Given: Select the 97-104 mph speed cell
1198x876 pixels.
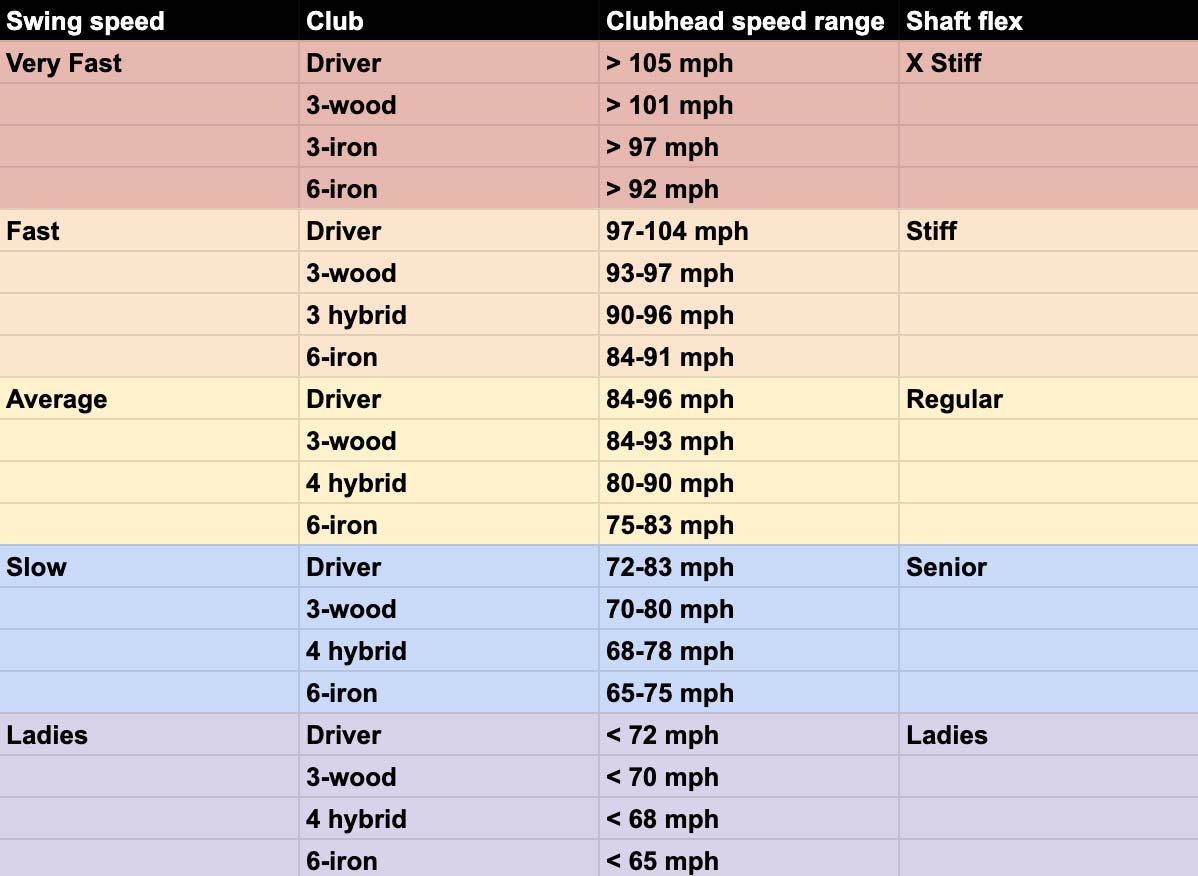Looking at the screenshot, I should (x=677, y=231).
